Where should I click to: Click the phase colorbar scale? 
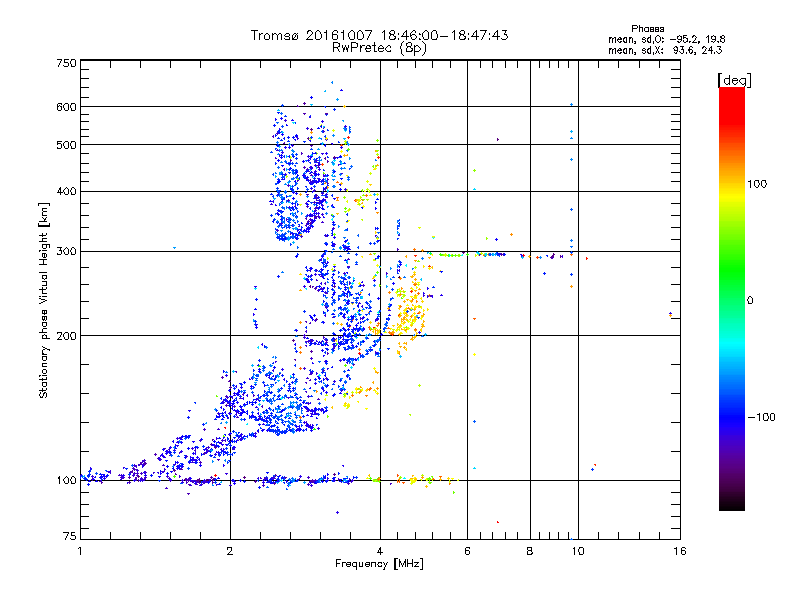tap(732, 299)
